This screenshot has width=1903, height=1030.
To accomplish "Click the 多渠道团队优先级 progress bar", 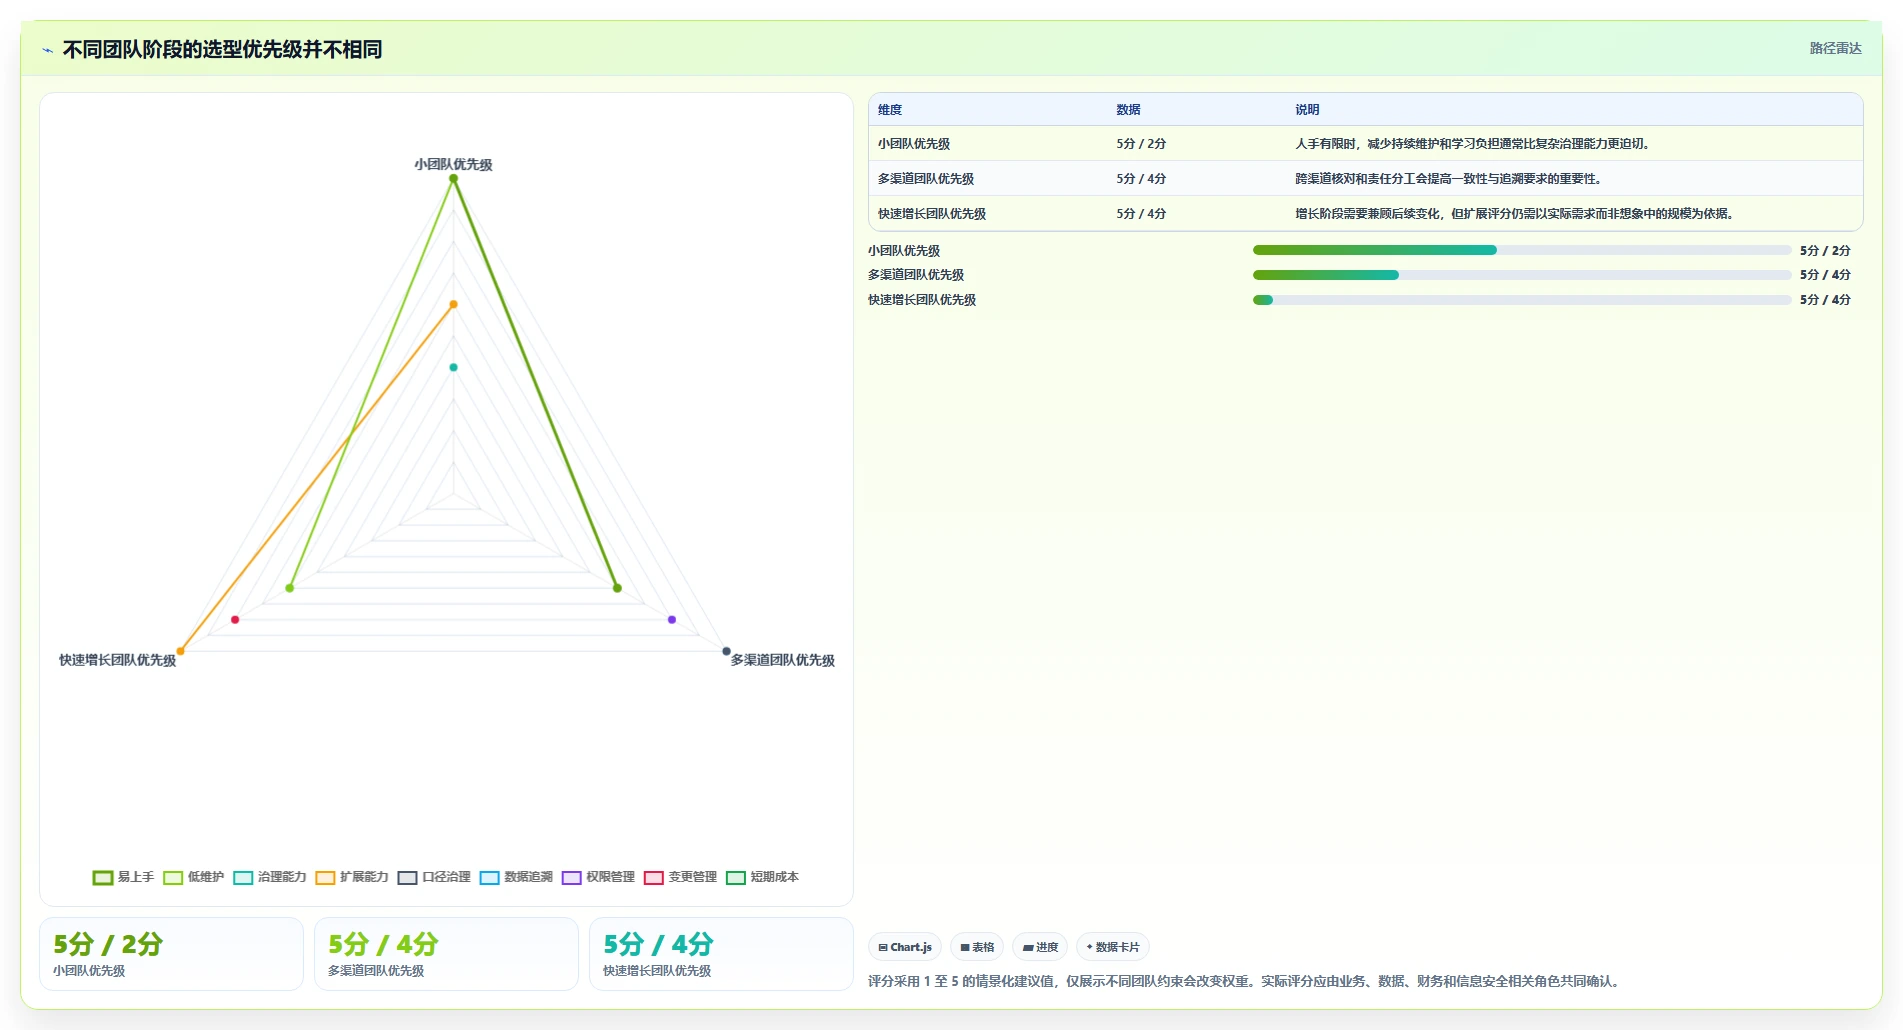I will point(1521,275).
